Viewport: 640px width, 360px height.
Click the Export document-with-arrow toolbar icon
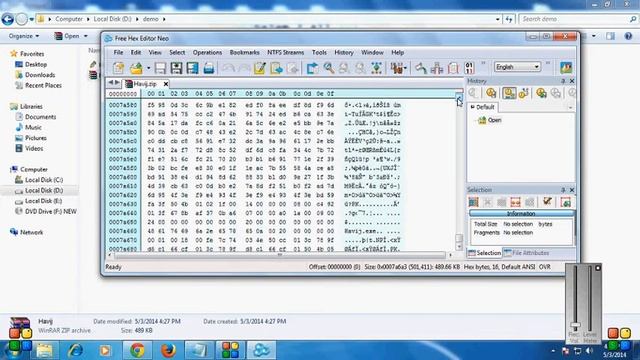pyautogui.click(x=276, y=68)
